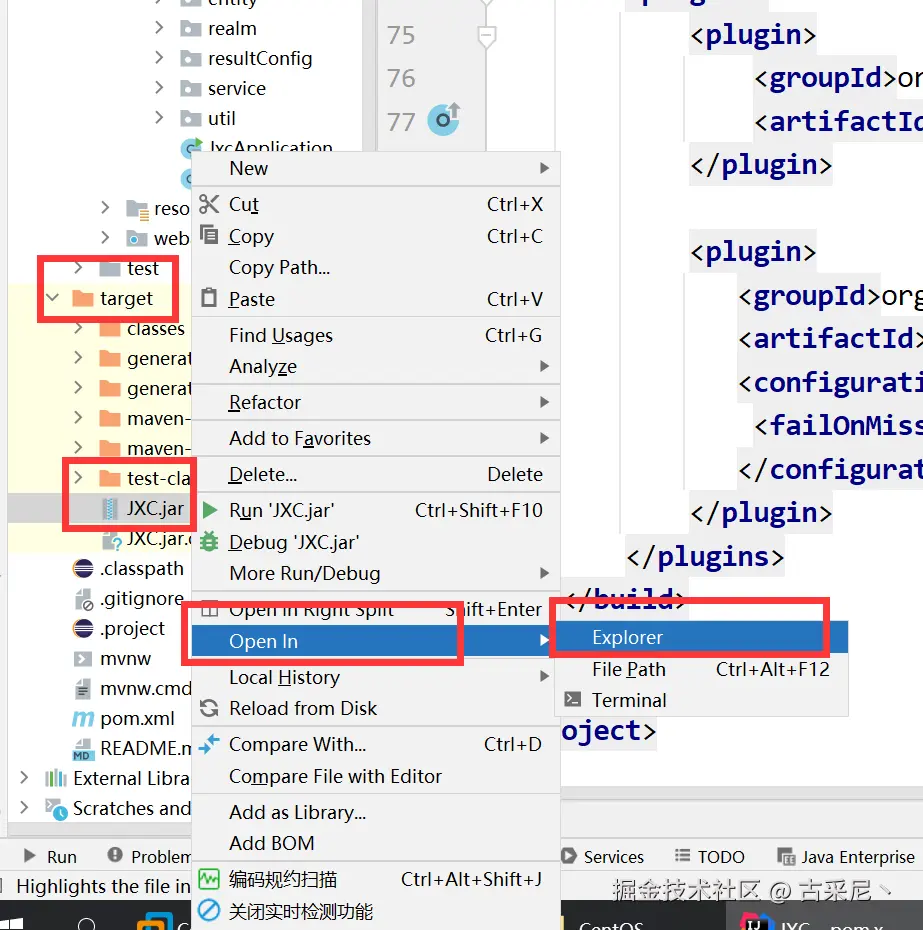The image size is (923, 930).
Task: Click the Debug bug icon
Action: (209, 542)
